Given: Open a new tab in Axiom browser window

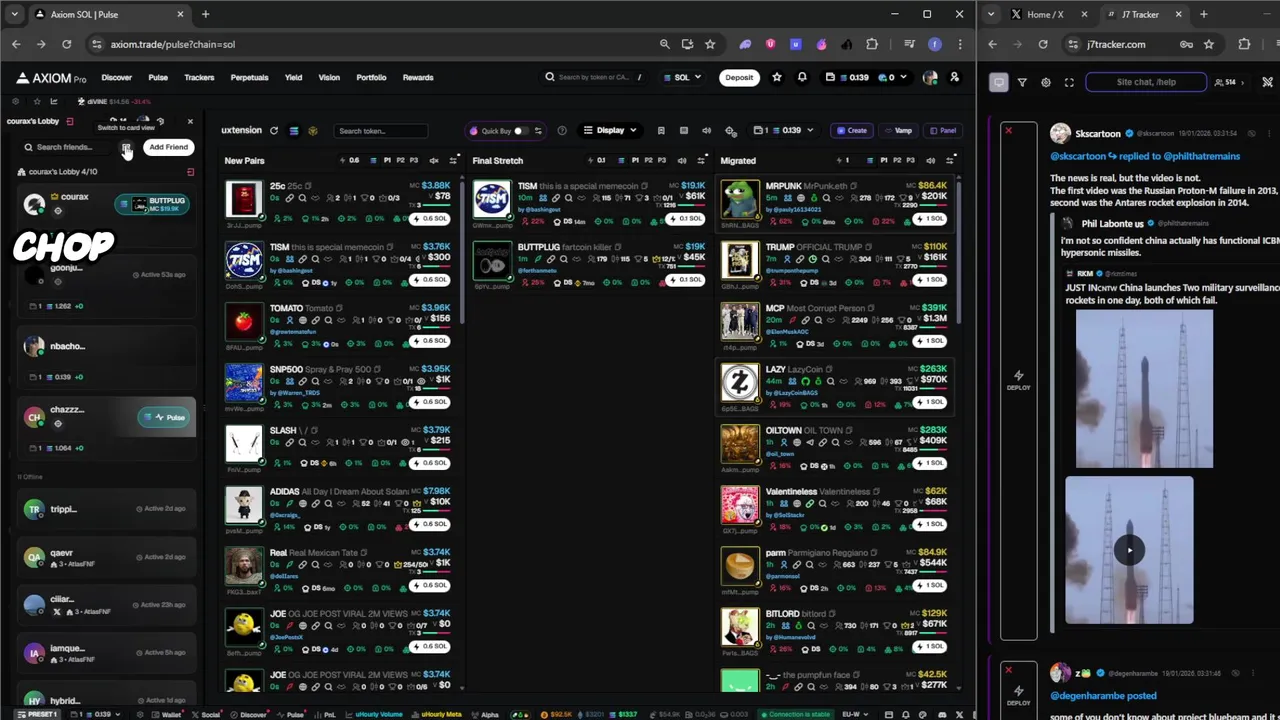Looking at the screenshot, I should tap(205, 14).
